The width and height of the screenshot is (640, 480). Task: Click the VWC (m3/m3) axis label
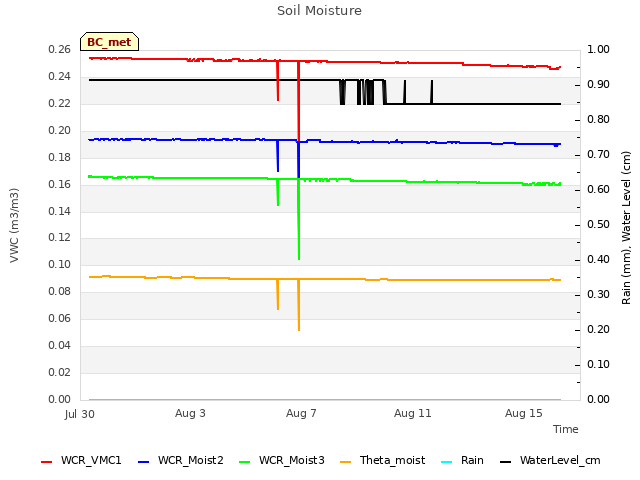[14, 225]
